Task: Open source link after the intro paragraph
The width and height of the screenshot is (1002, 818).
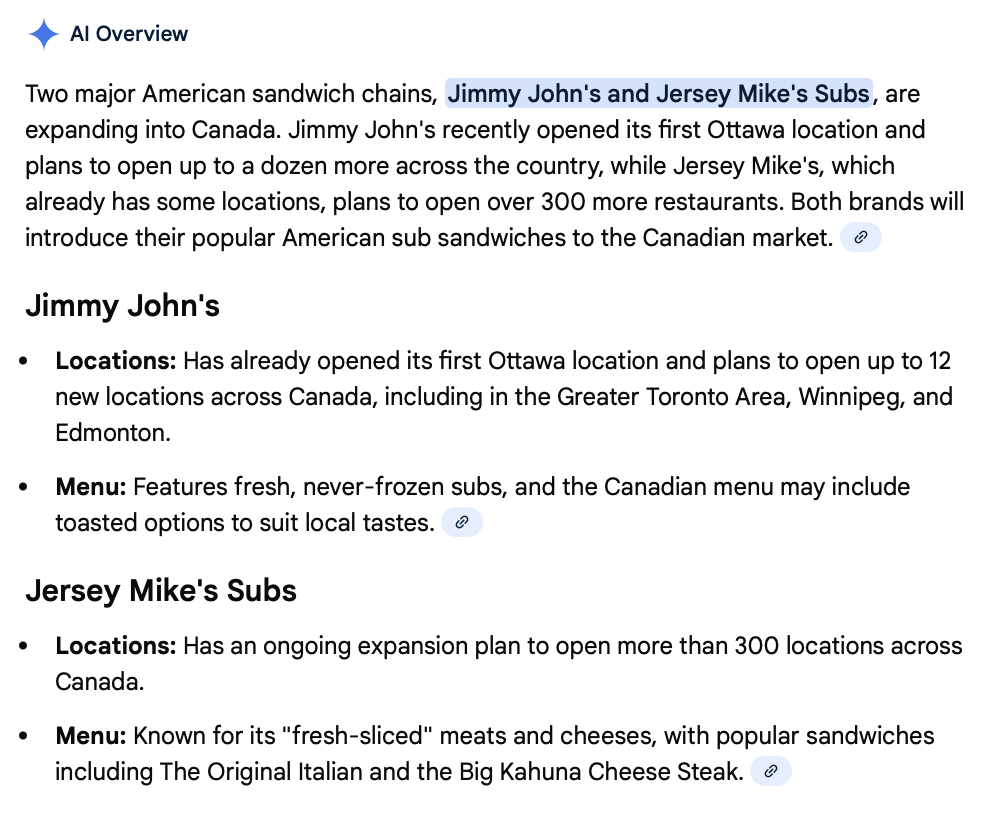Action: (860, 238)
